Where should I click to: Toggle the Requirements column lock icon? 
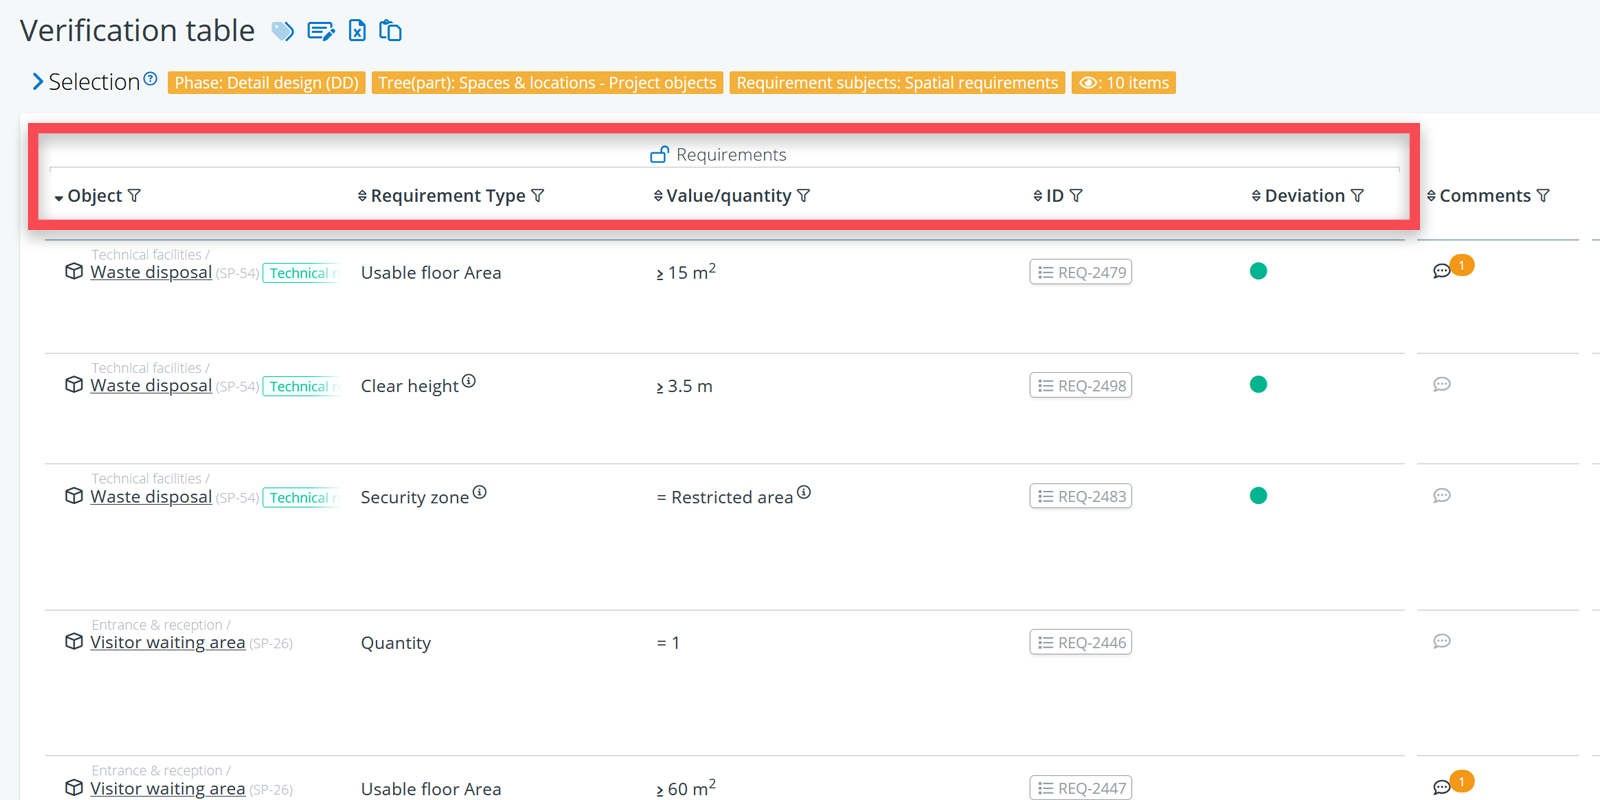[659, 154]
